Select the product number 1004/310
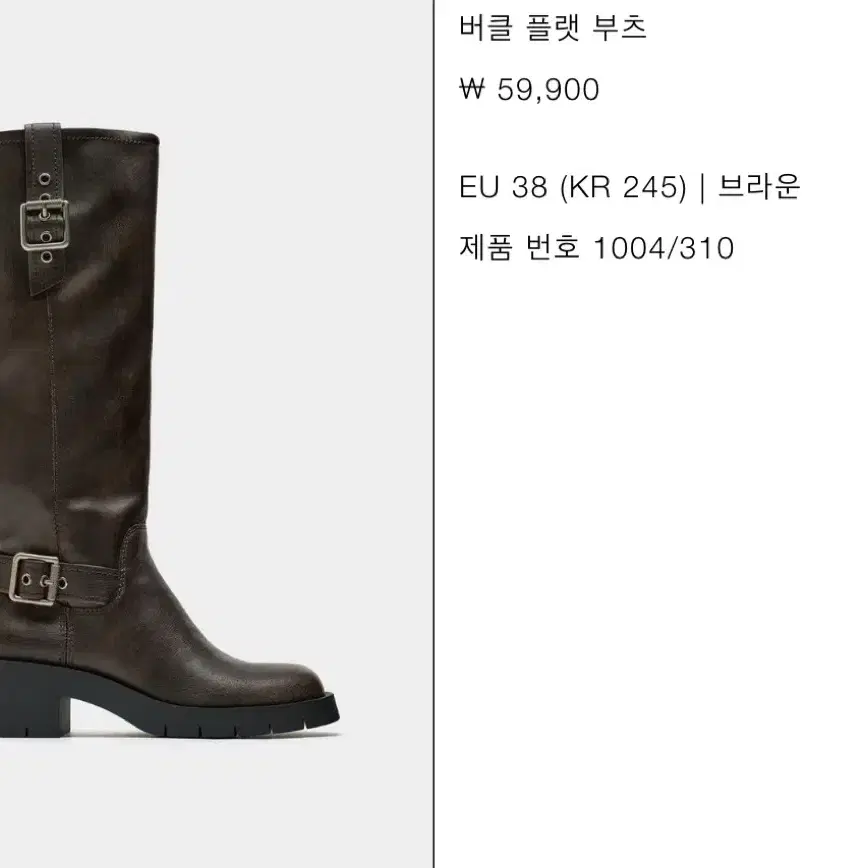Image resolution: width=868 pixels, height=868 pixels. [x=663, y=248]
